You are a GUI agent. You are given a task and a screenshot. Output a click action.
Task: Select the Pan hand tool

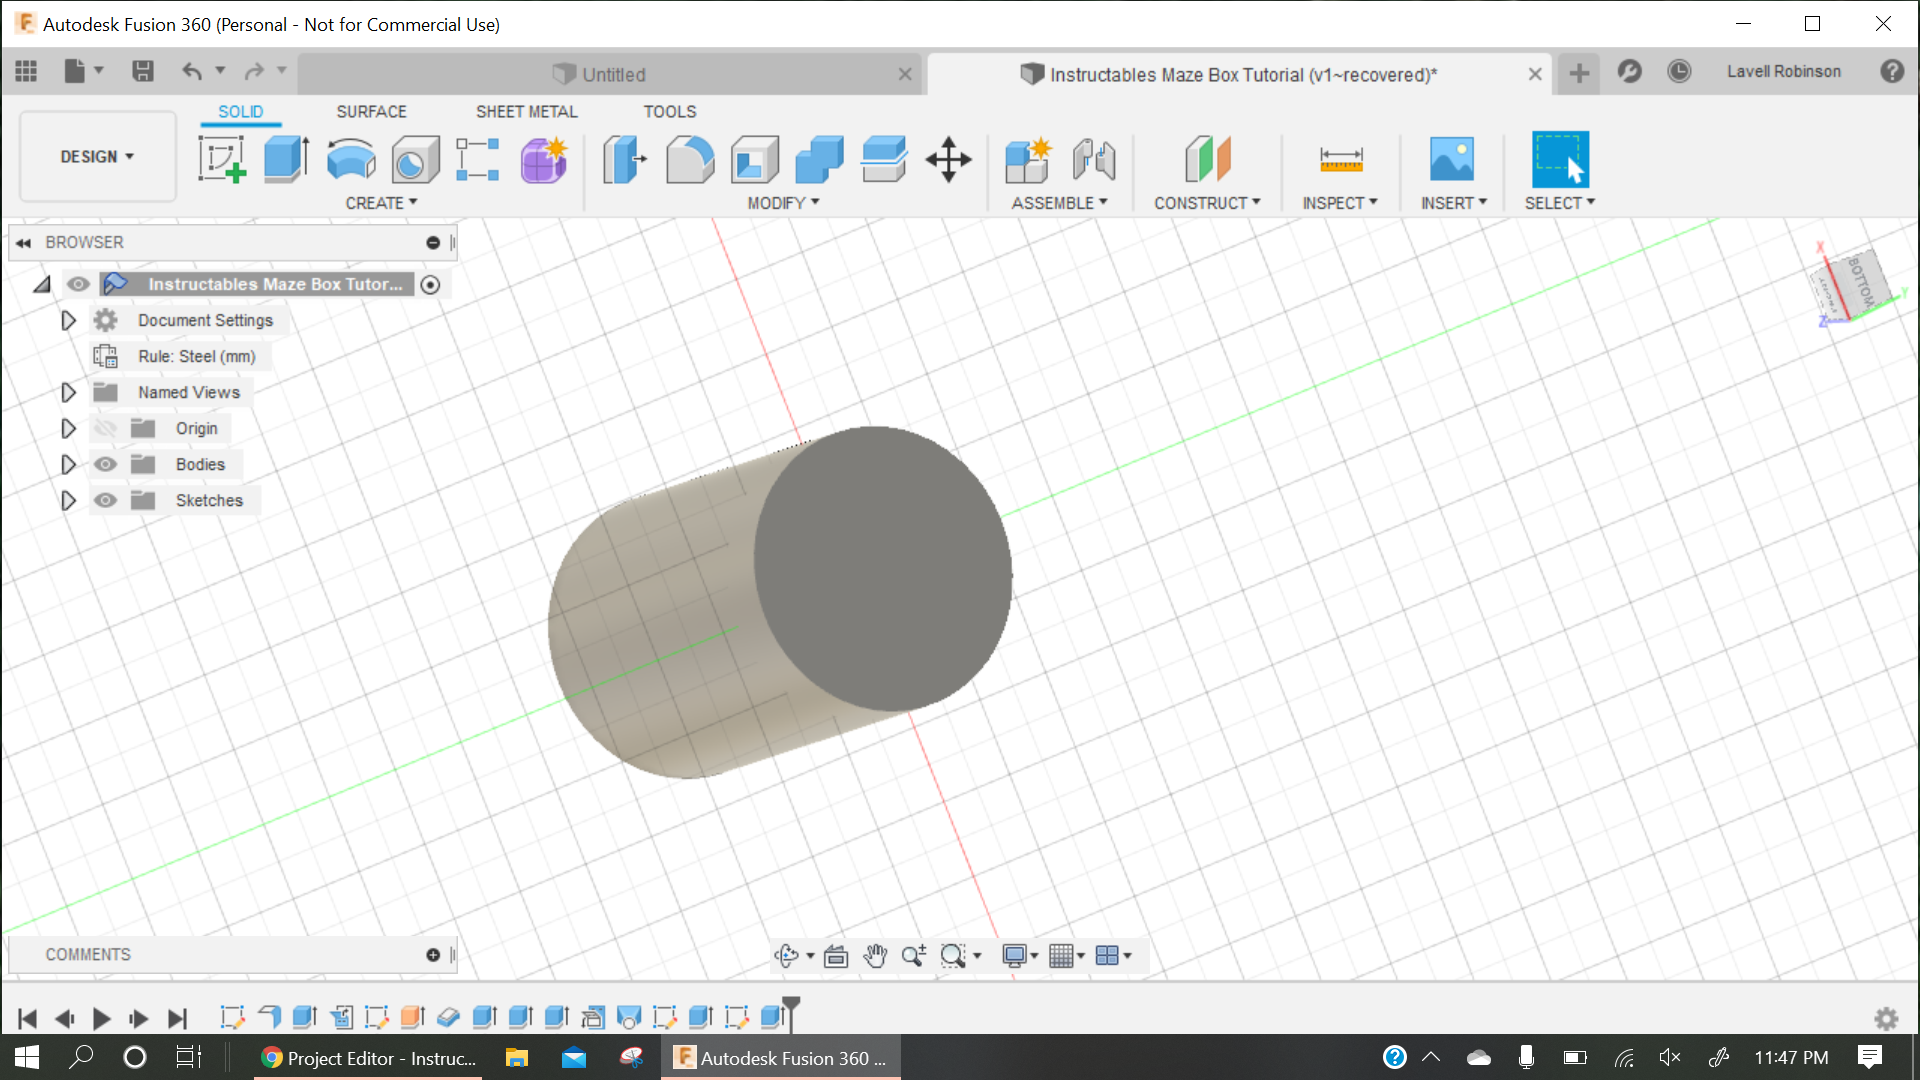click(x=875, y=956)
